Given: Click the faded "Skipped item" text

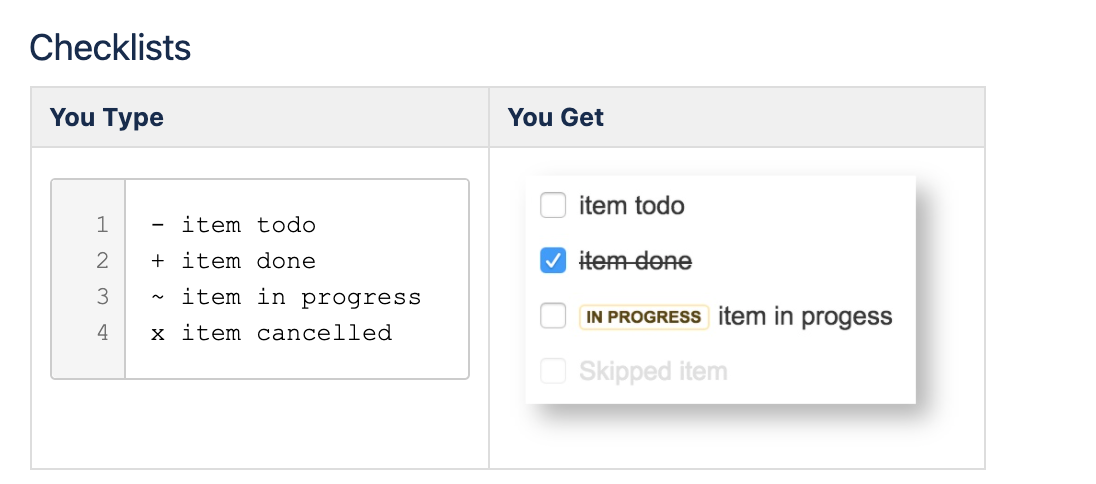Looking at the screenshot, I should [x=653, y=372].
